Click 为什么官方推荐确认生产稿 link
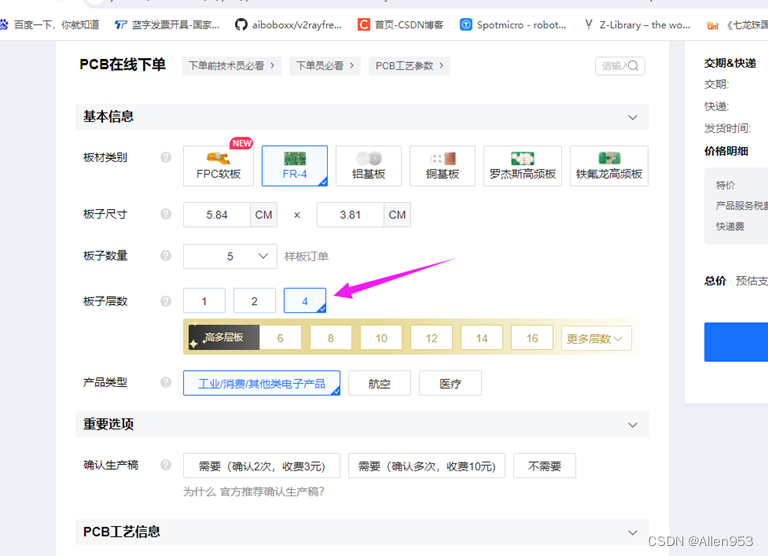This screenshot has width=768, height=556. (254, 491)
